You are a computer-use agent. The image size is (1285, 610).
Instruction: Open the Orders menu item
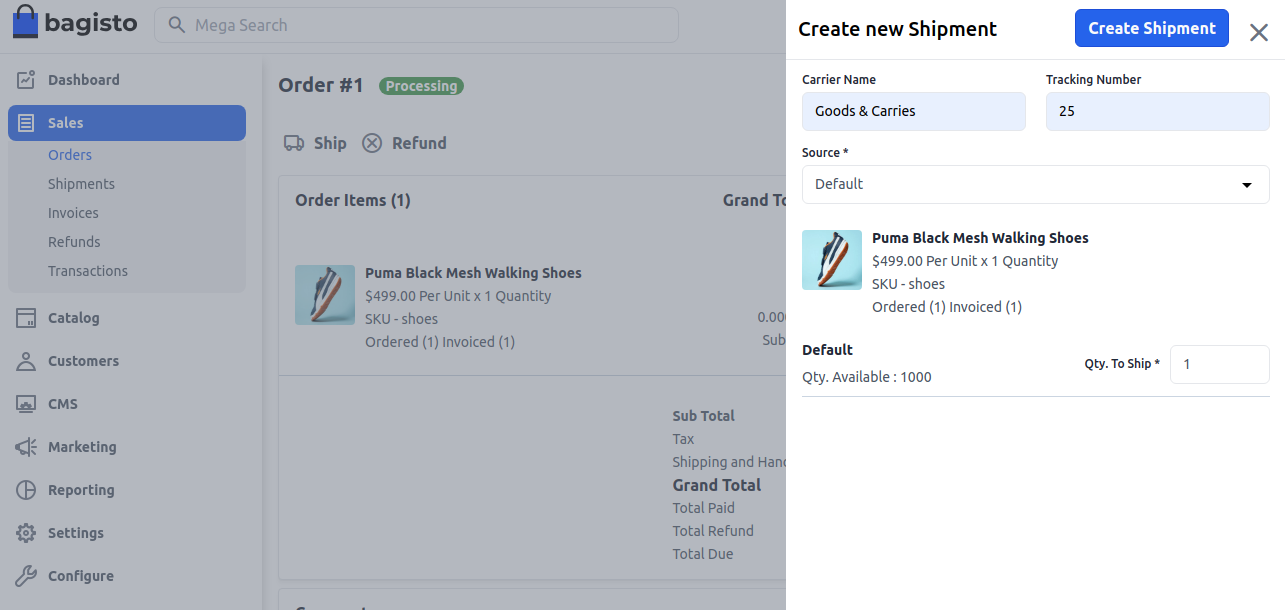[x=70, y=154]
